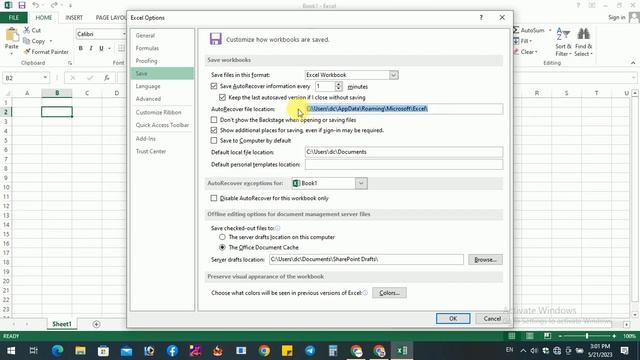
Task: Click the Fill down icon
Action: [x=516, y=41]
